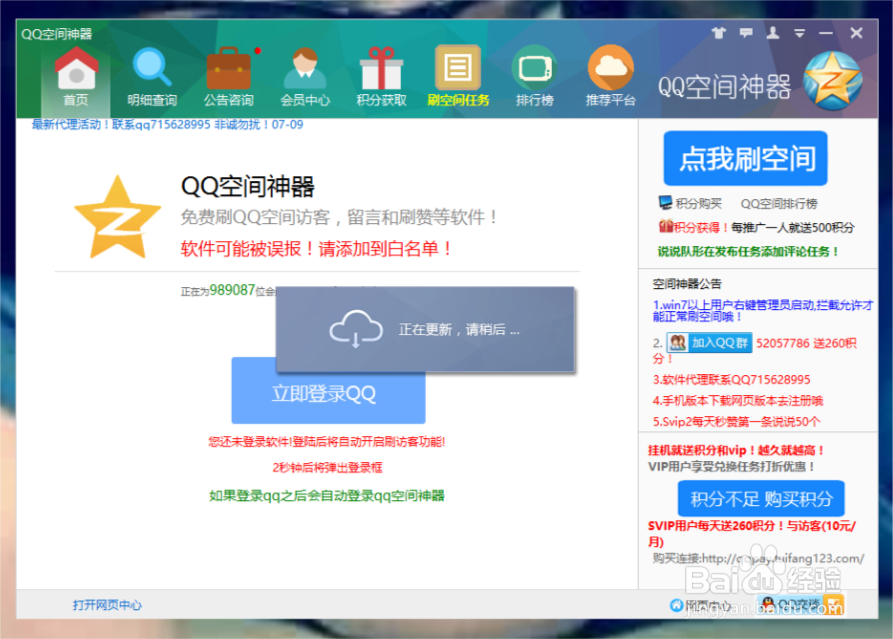
Task: Click 积分不足 购买积分 button
Action: (x=761, y=498)
